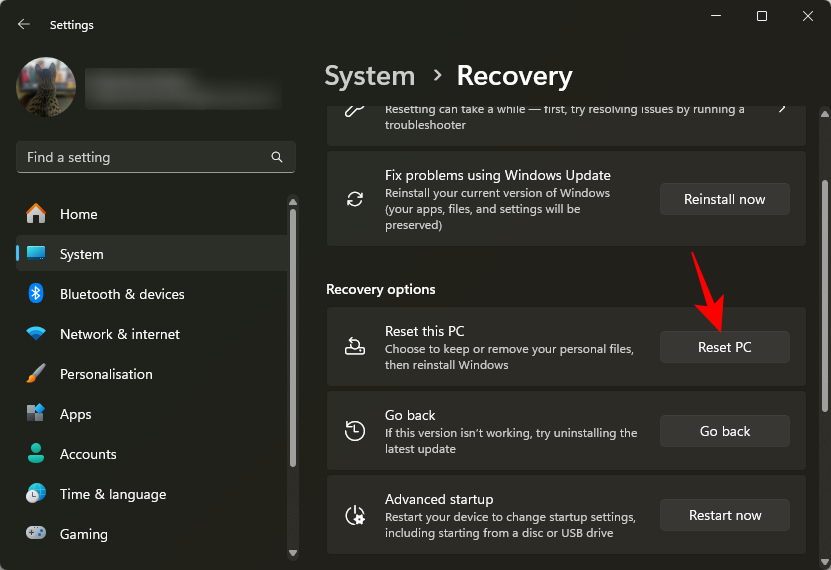
Task: Open Network & internet Wi-Fi icon
Action: 36,334
